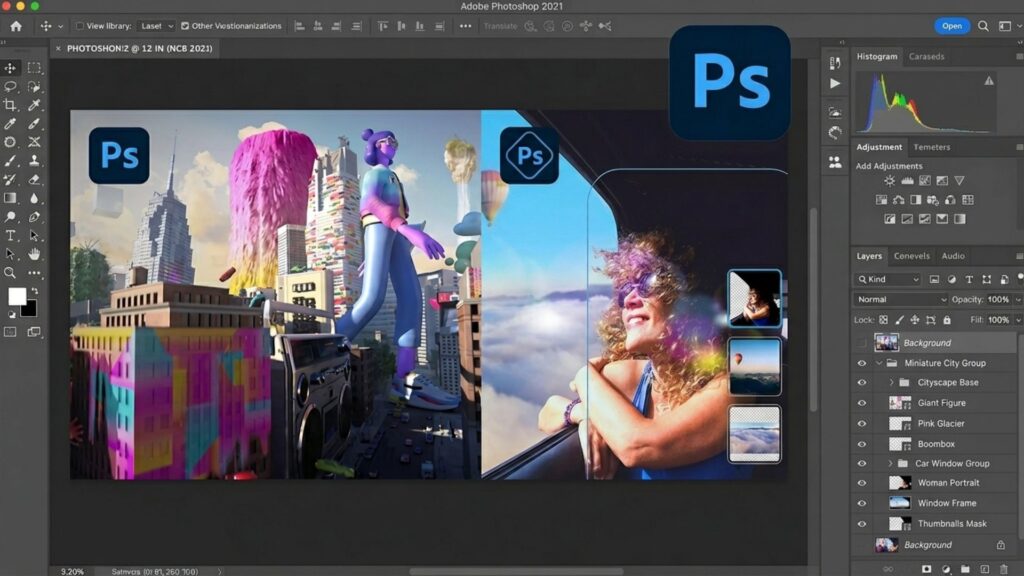The height and width of the screenshot is (576, 1024).
Task: Switch to the Caraseds tab
Action: (x=926, y=57)
